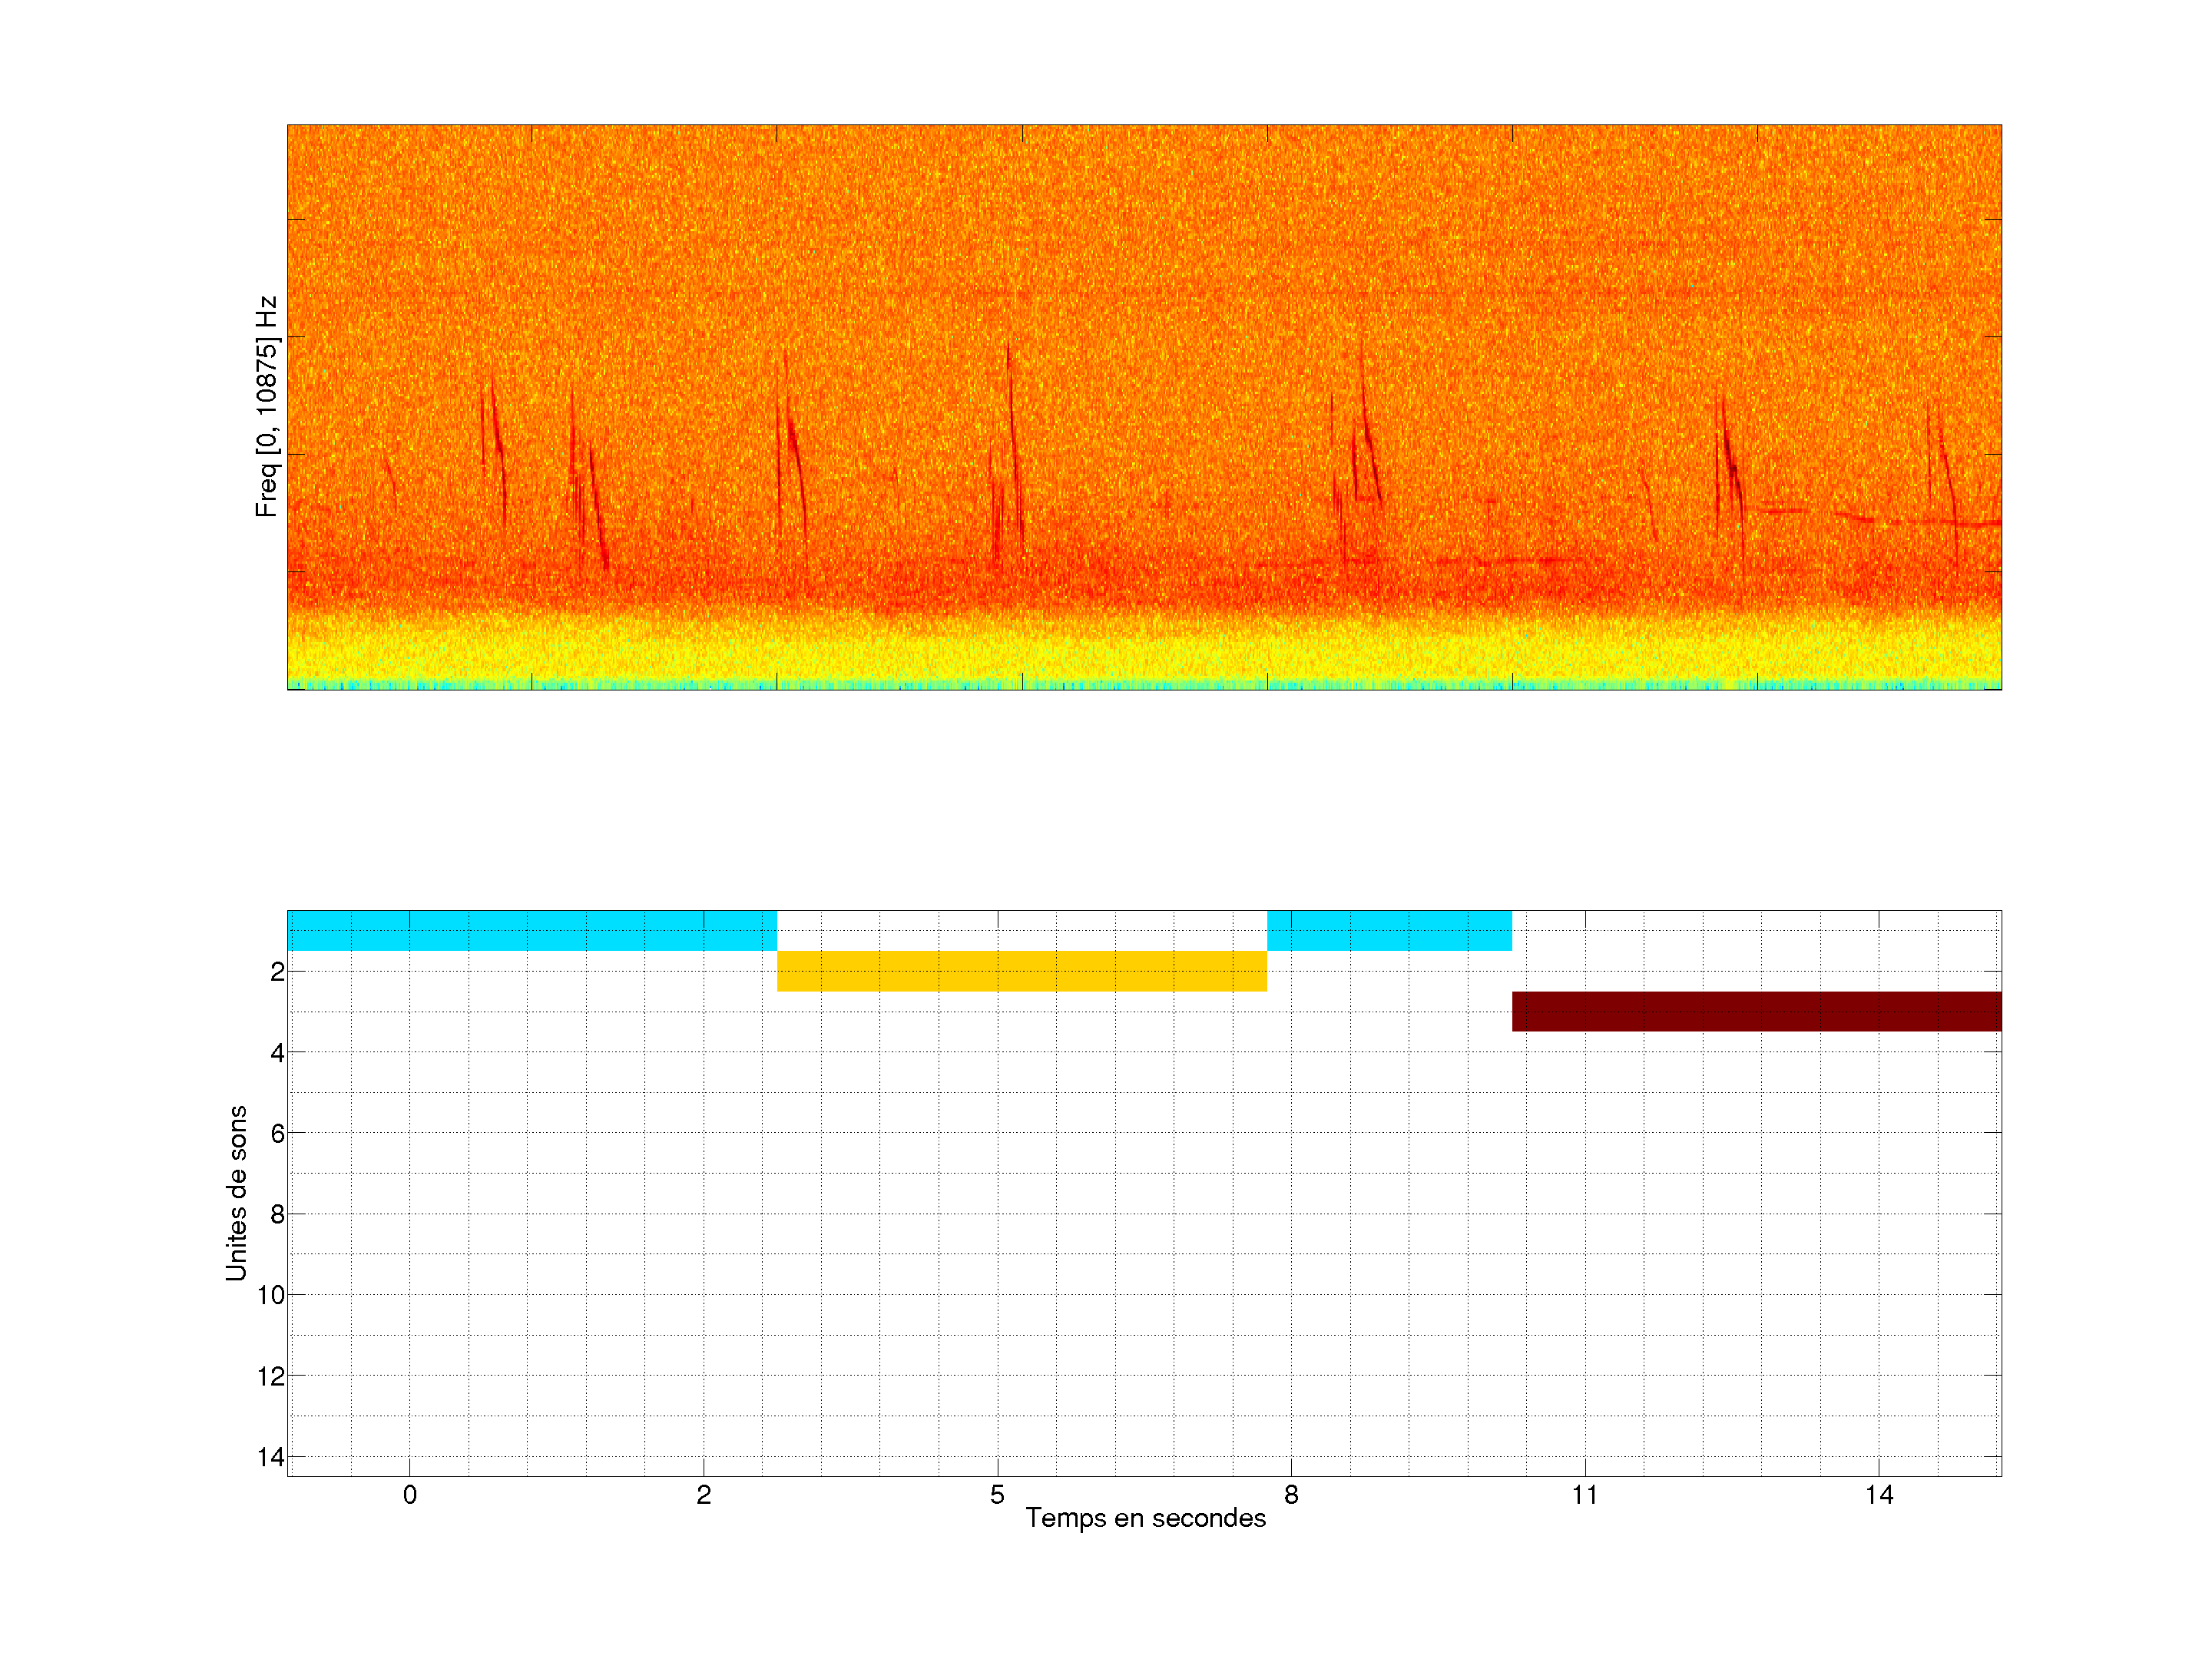Viewport: 2212px width, 1659px height.
Task: Click x-axis tick label 2
Action: [x=704, y=1495]
